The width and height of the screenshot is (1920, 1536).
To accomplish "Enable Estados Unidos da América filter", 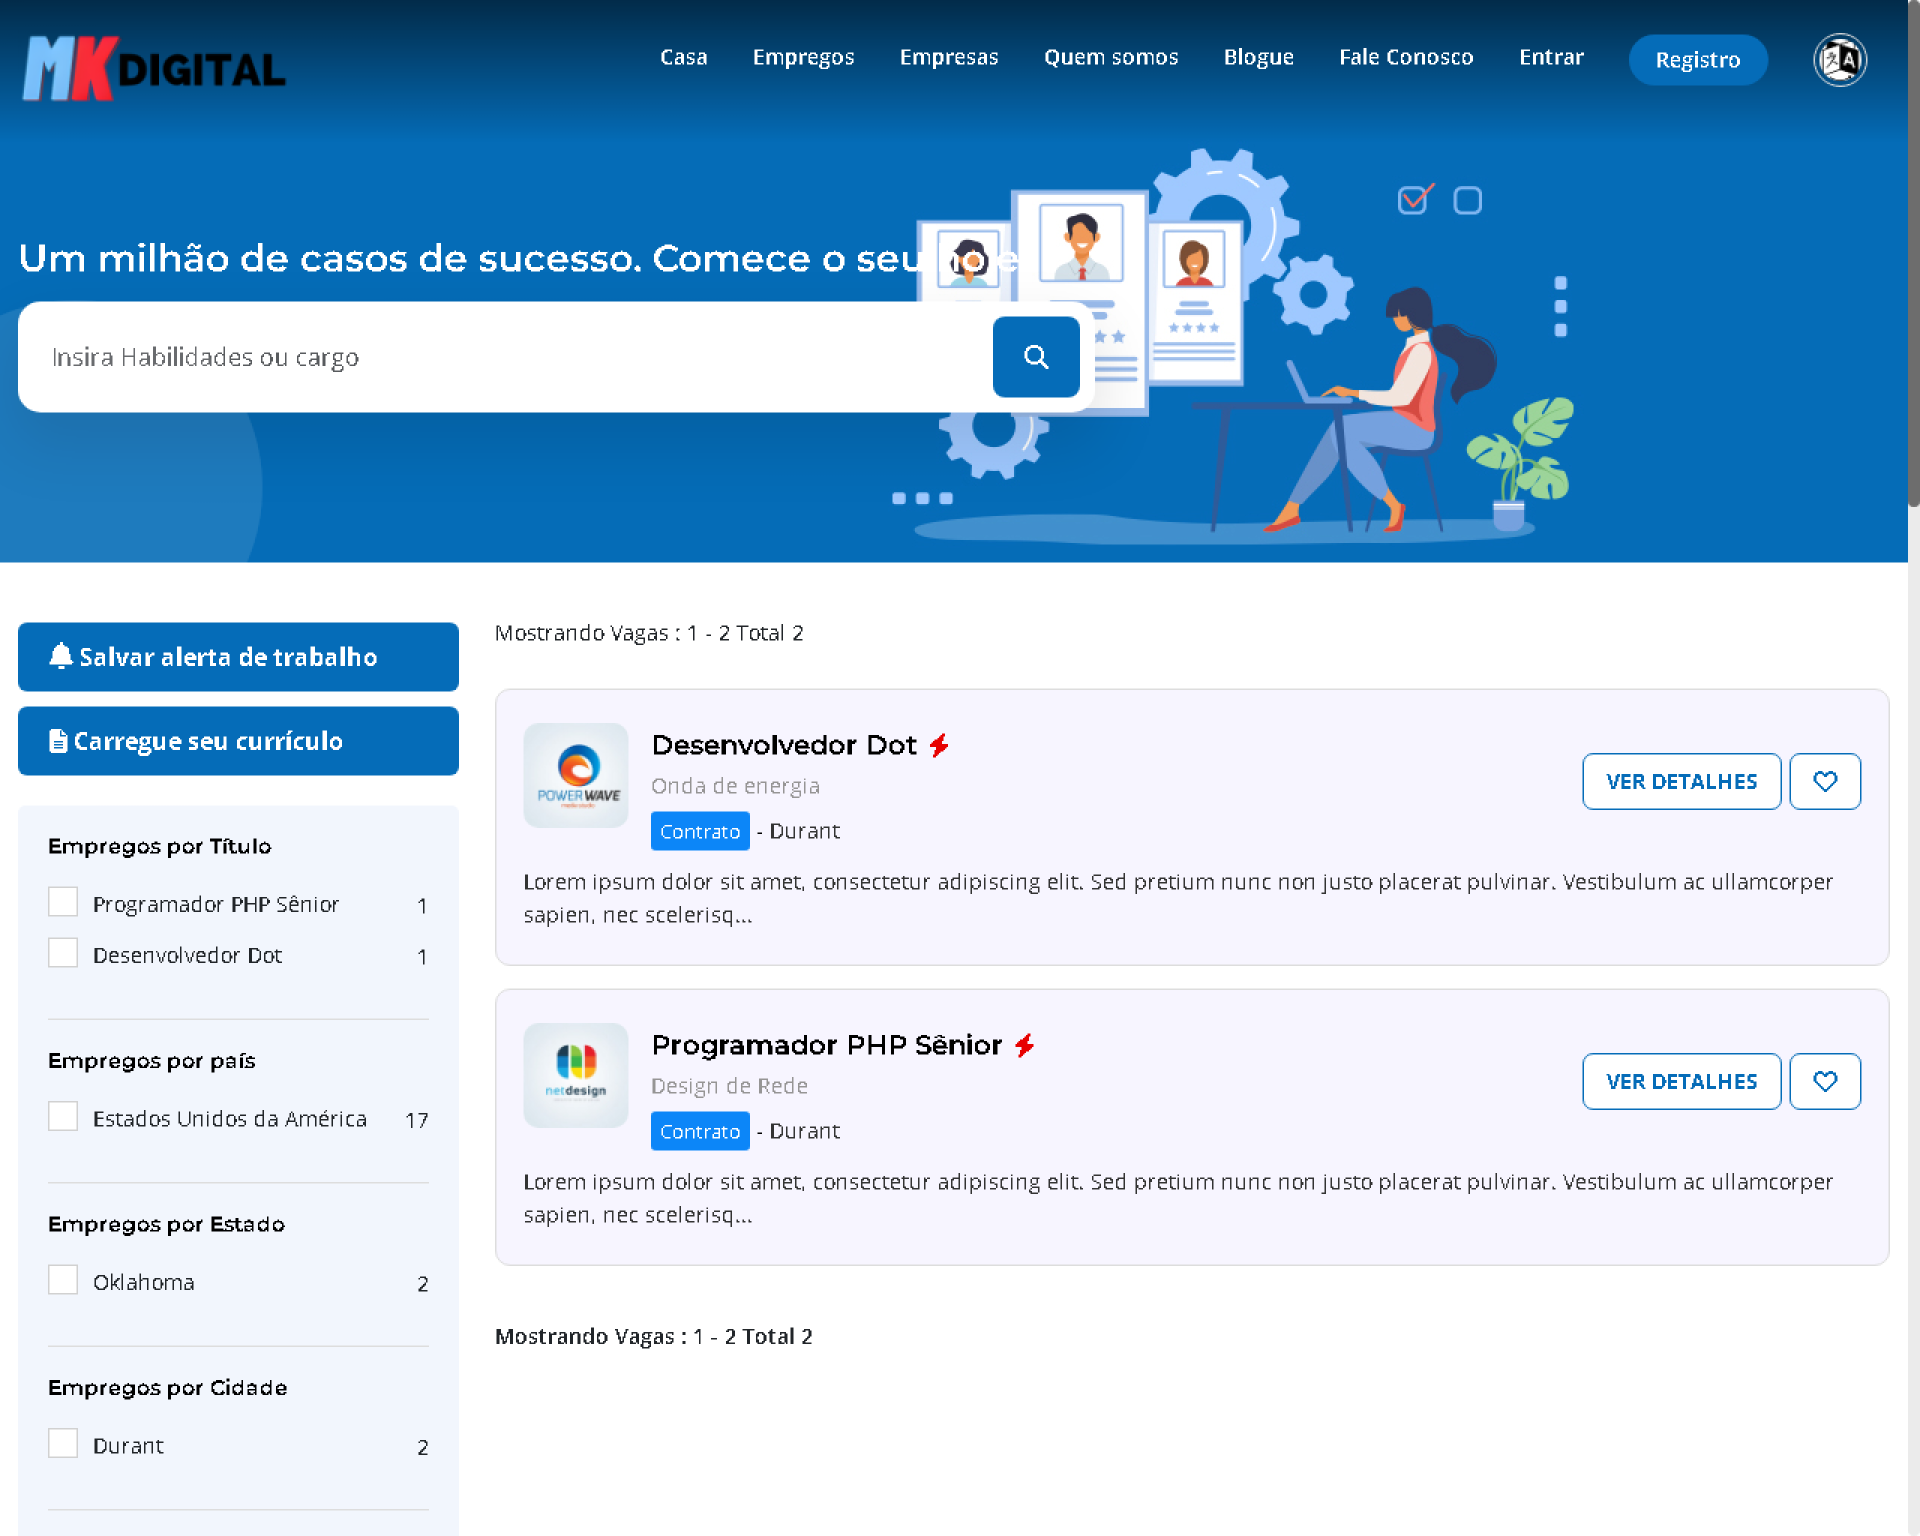I will coord(63,1116).
